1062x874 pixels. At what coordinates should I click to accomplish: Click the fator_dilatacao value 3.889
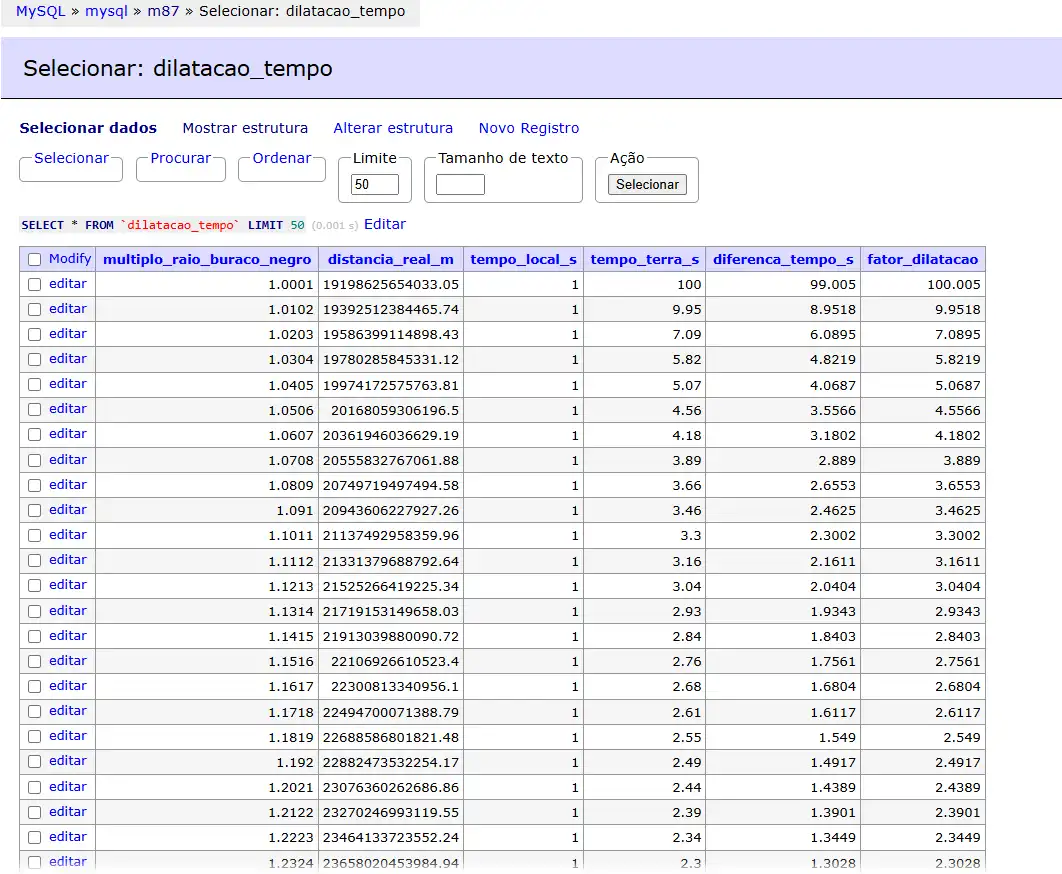click(962, 461)
